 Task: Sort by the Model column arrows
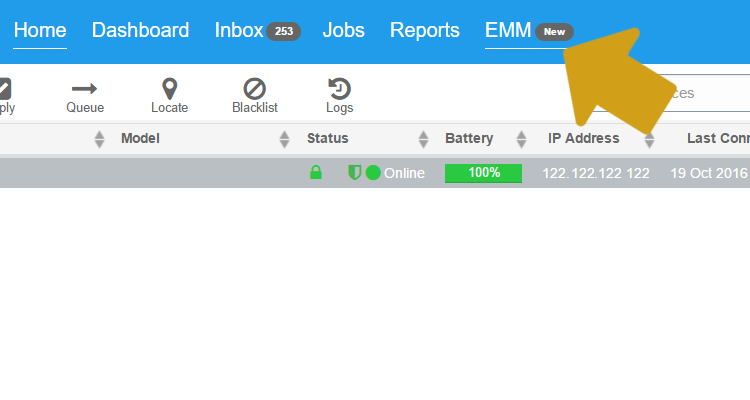point(285,139)
